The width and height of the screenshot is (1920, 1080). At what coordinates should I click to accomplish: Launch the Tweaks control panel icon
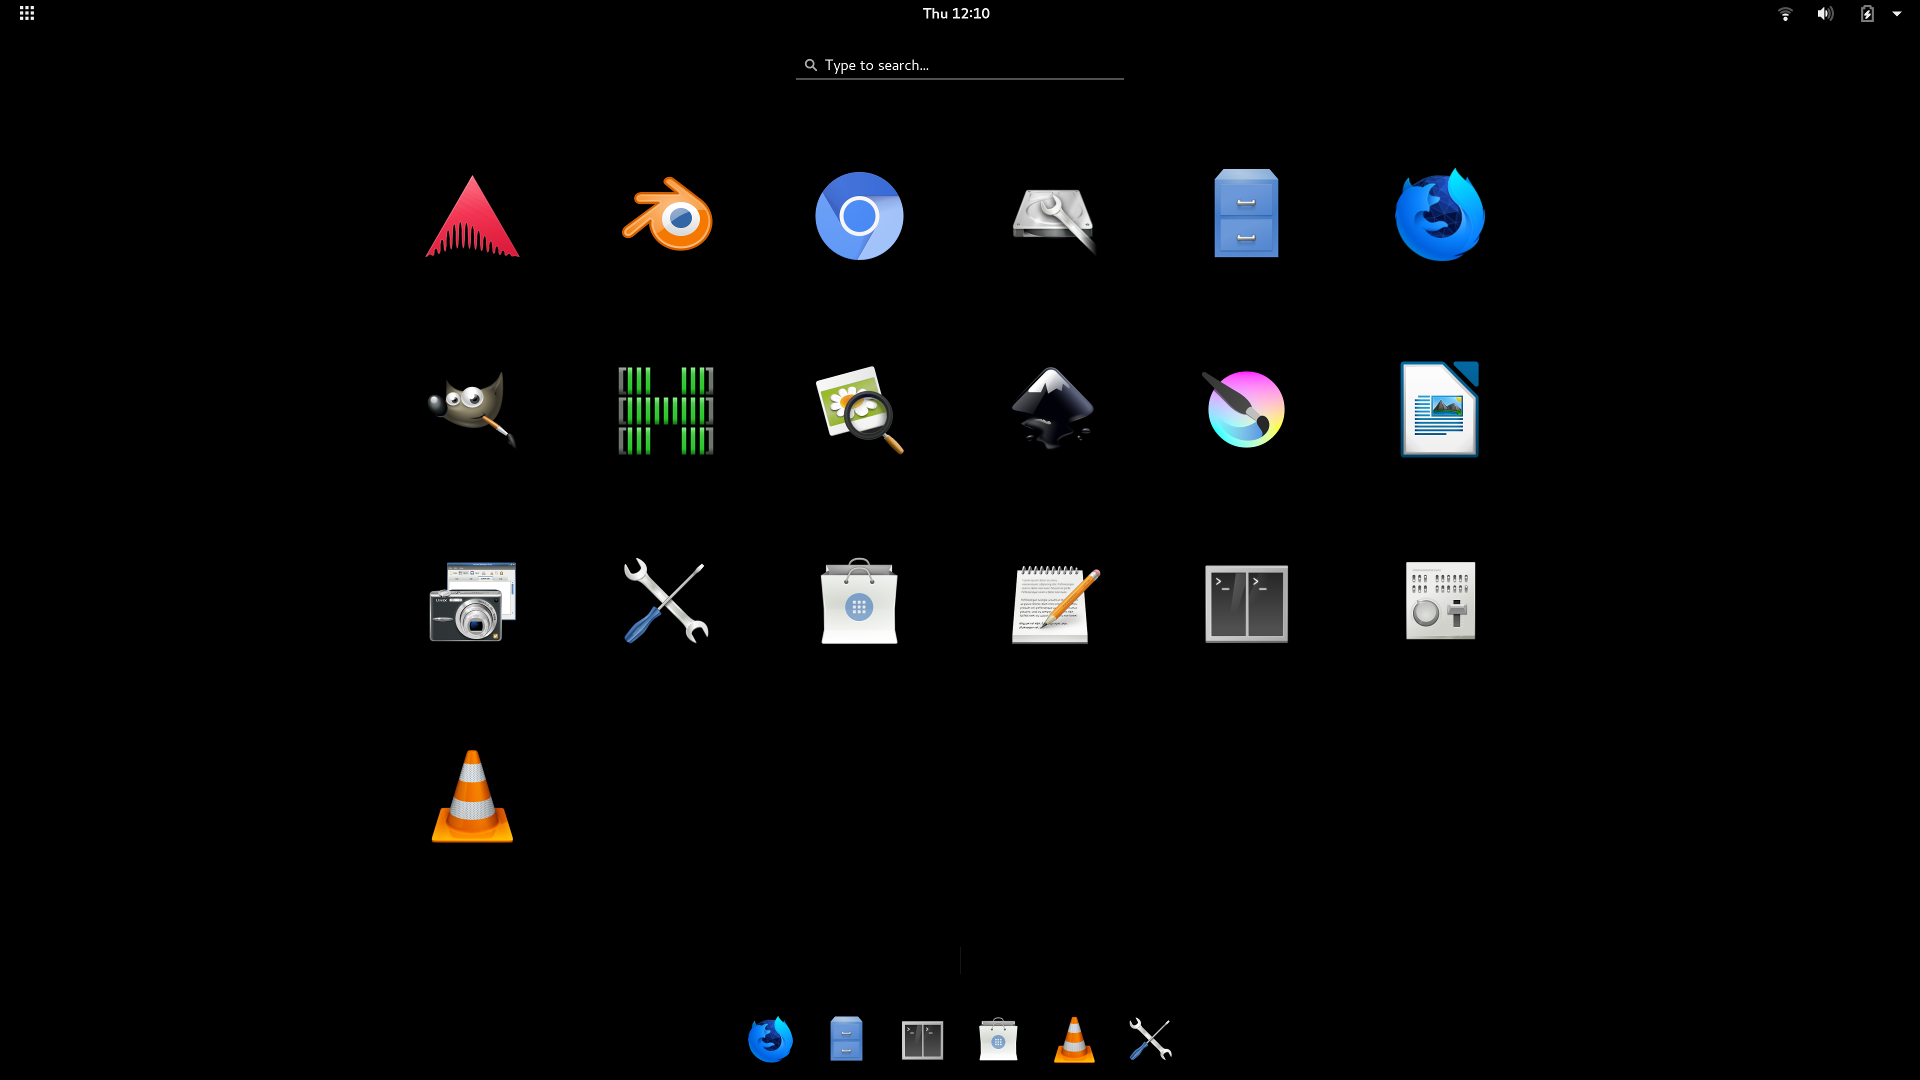(1440, 600)
